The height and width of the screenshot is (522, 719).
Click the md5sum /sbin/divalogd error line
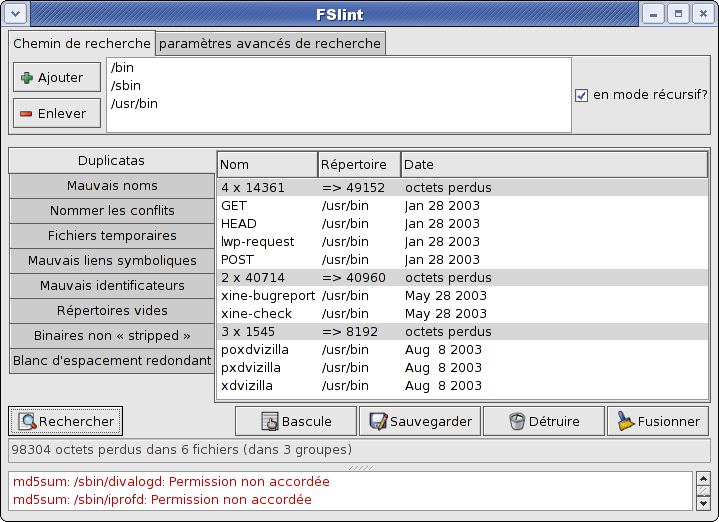coord(171,482)
